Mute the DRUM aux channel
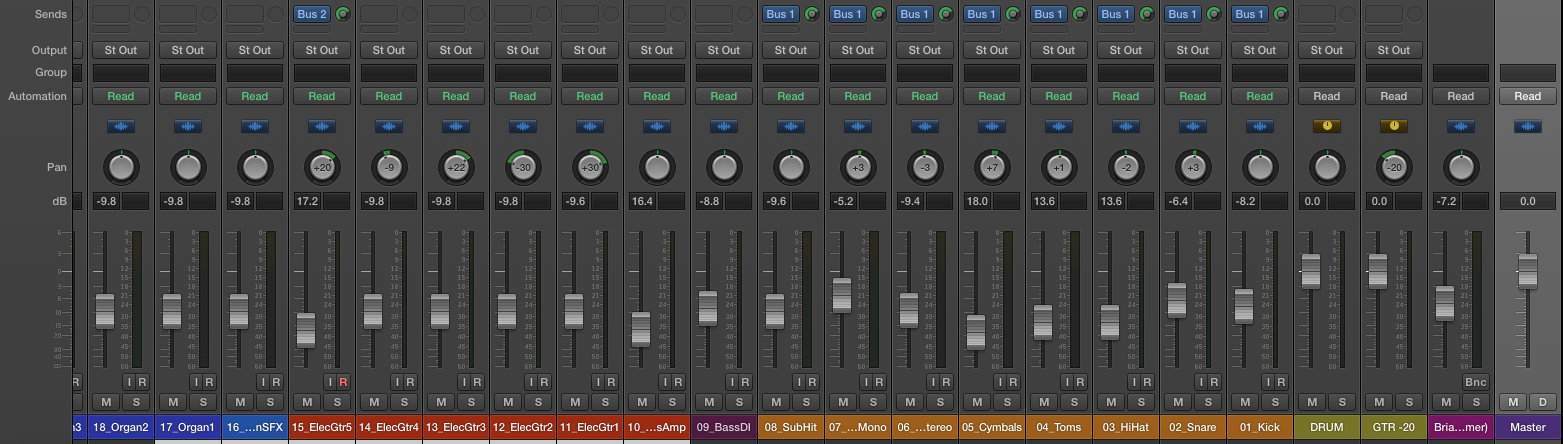 tap(1315, 402)
